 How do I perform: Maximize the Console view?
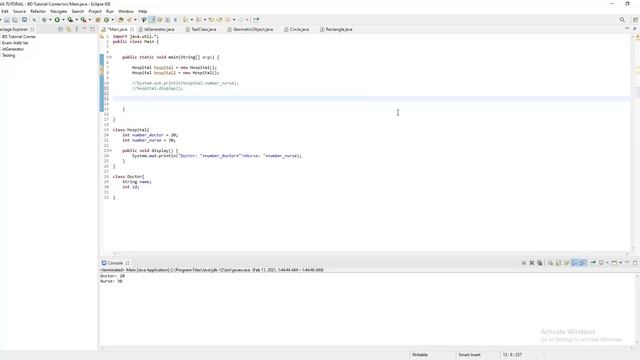tap(635, 262)
